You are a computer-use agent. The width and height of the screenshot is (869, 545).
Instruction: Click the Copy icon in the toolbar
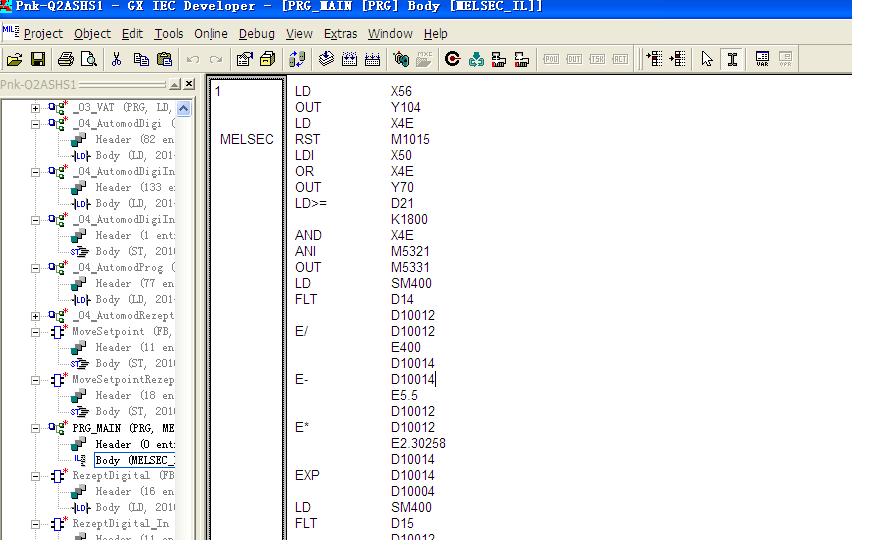[141, 60]
